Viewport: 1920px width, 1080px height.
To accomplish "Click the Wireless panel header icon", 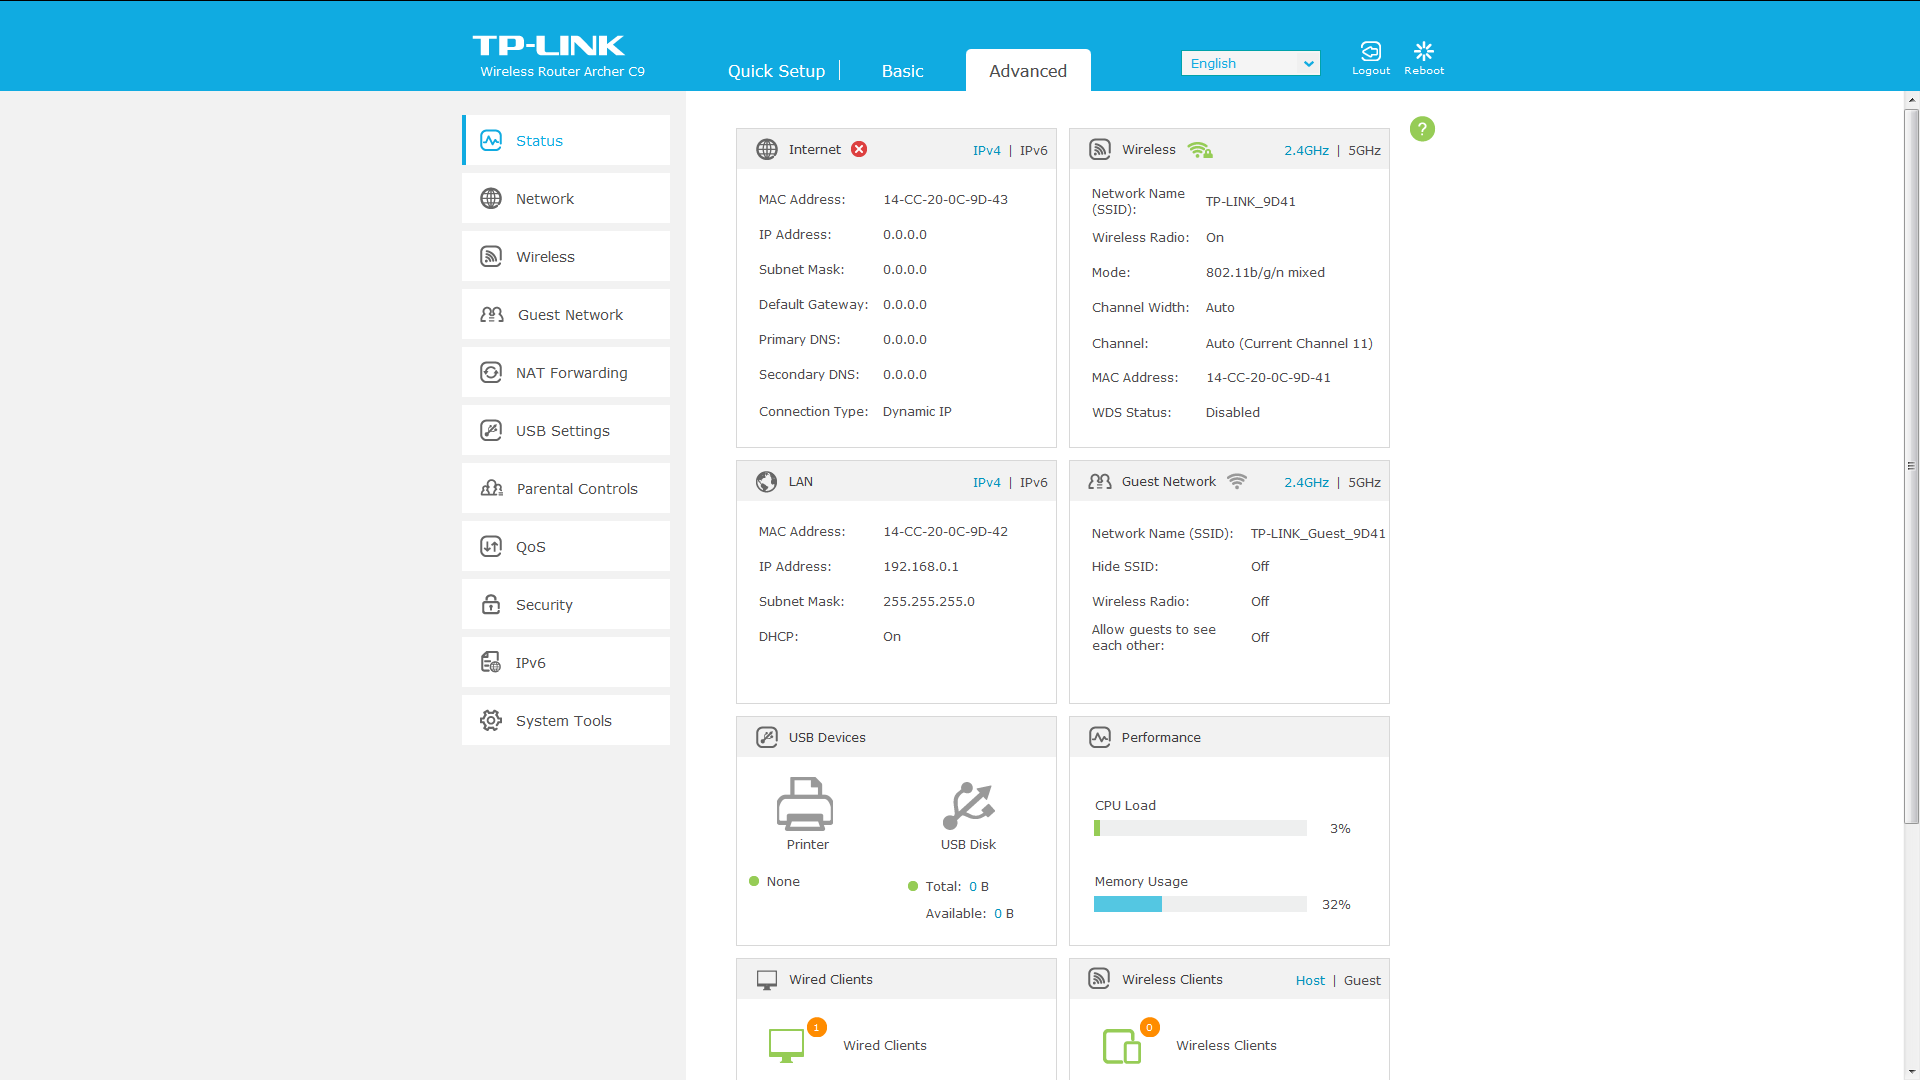I will tap(1100, 149).
